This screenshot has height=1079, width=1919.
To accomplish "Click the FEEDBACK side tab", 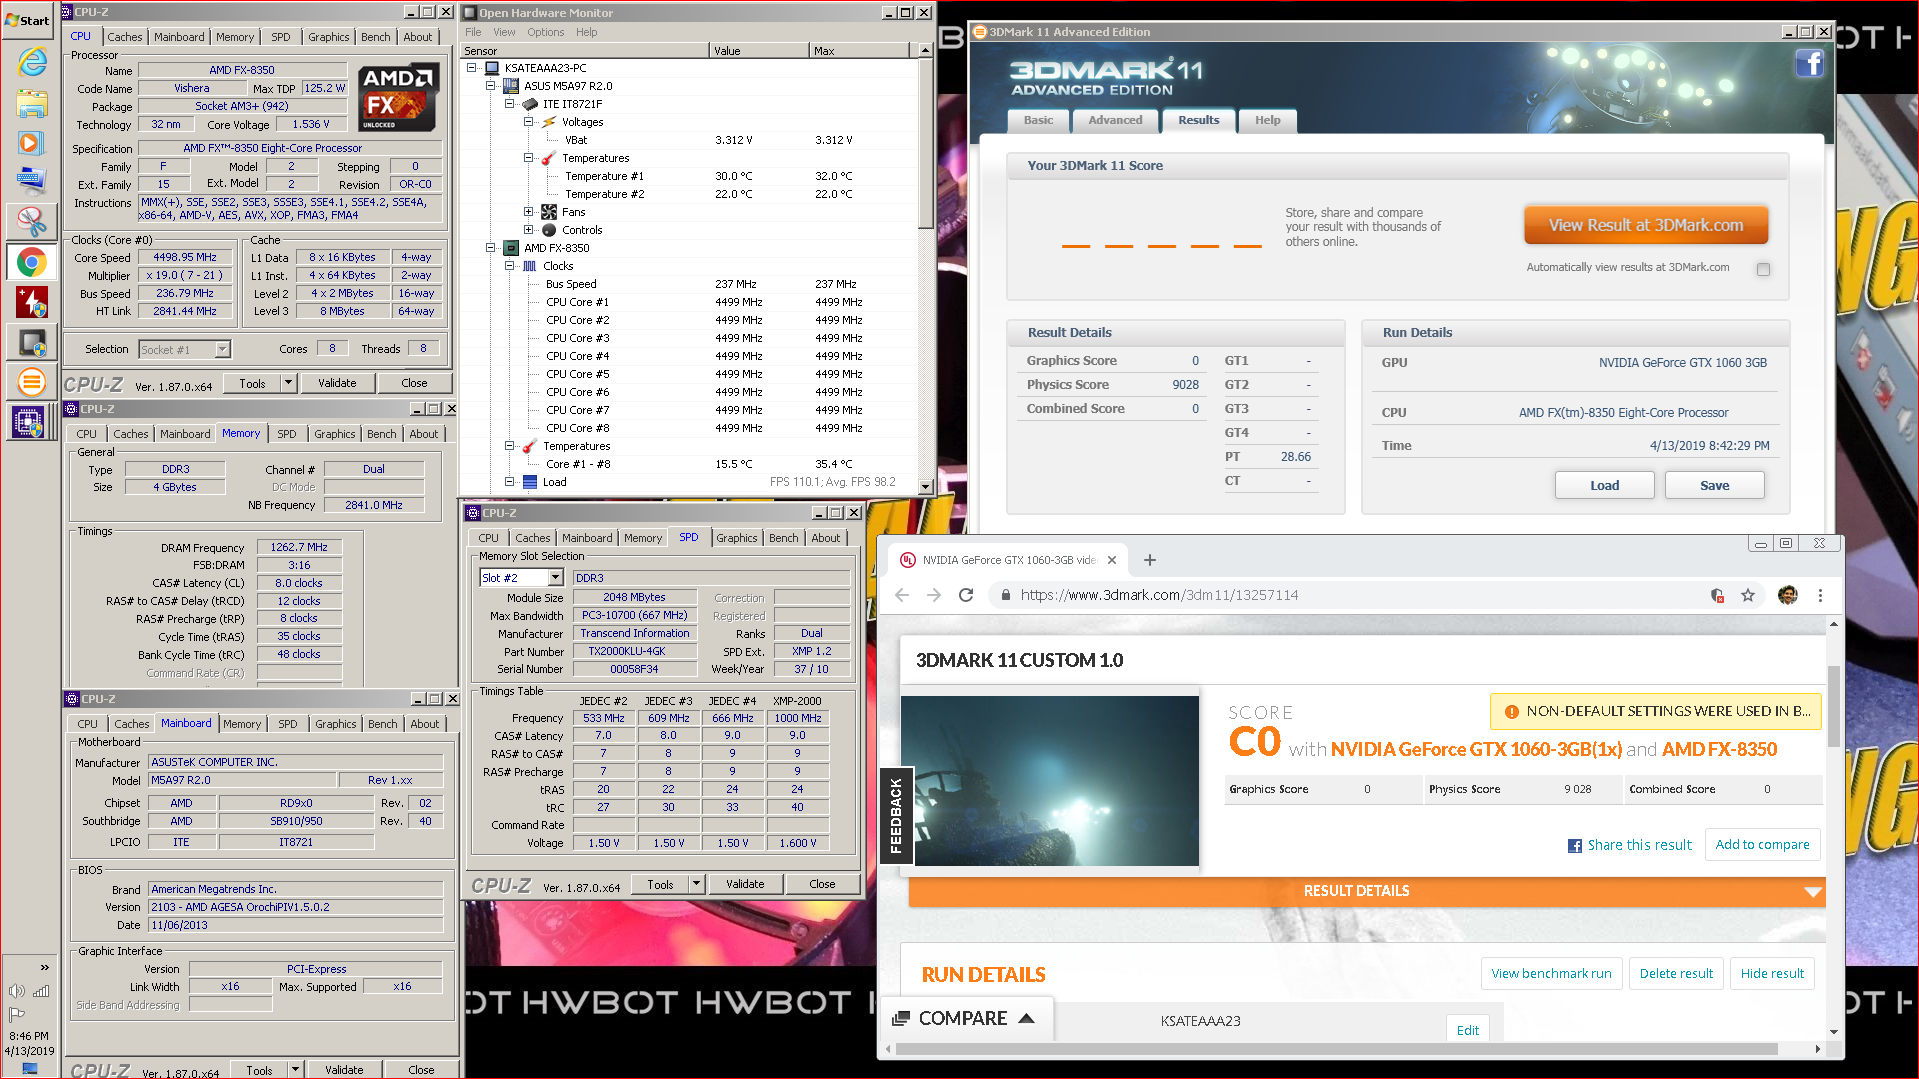I will click(x=895, y=816).
